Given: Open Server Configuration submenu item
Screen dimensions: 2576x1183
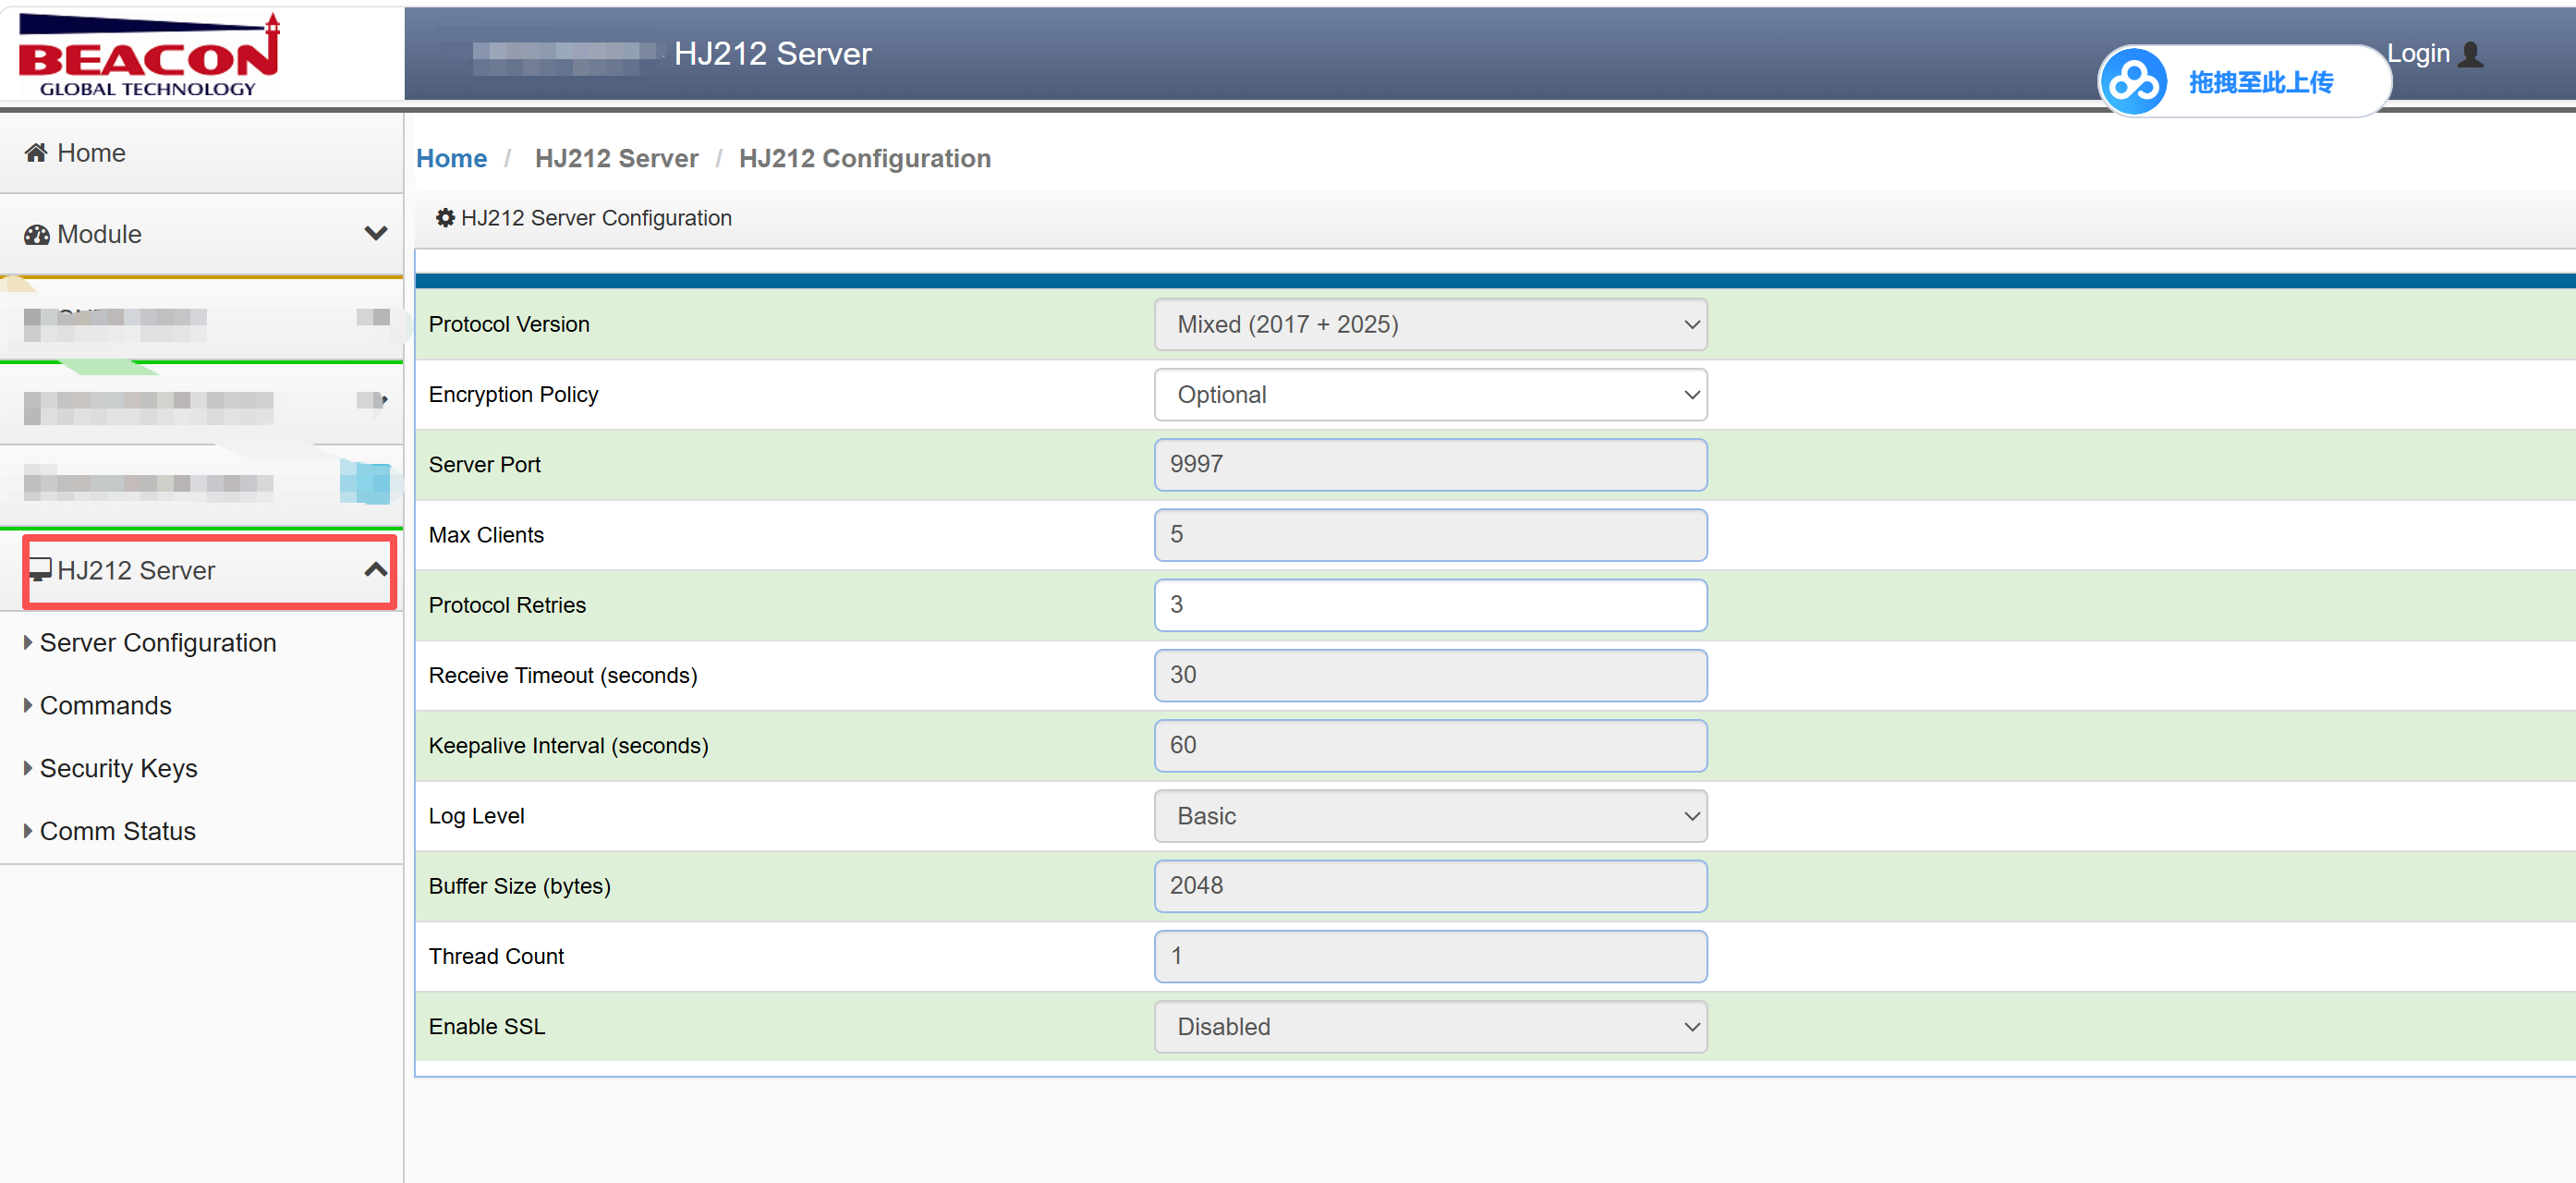Looking at the screenshot, I should point(158,643).
